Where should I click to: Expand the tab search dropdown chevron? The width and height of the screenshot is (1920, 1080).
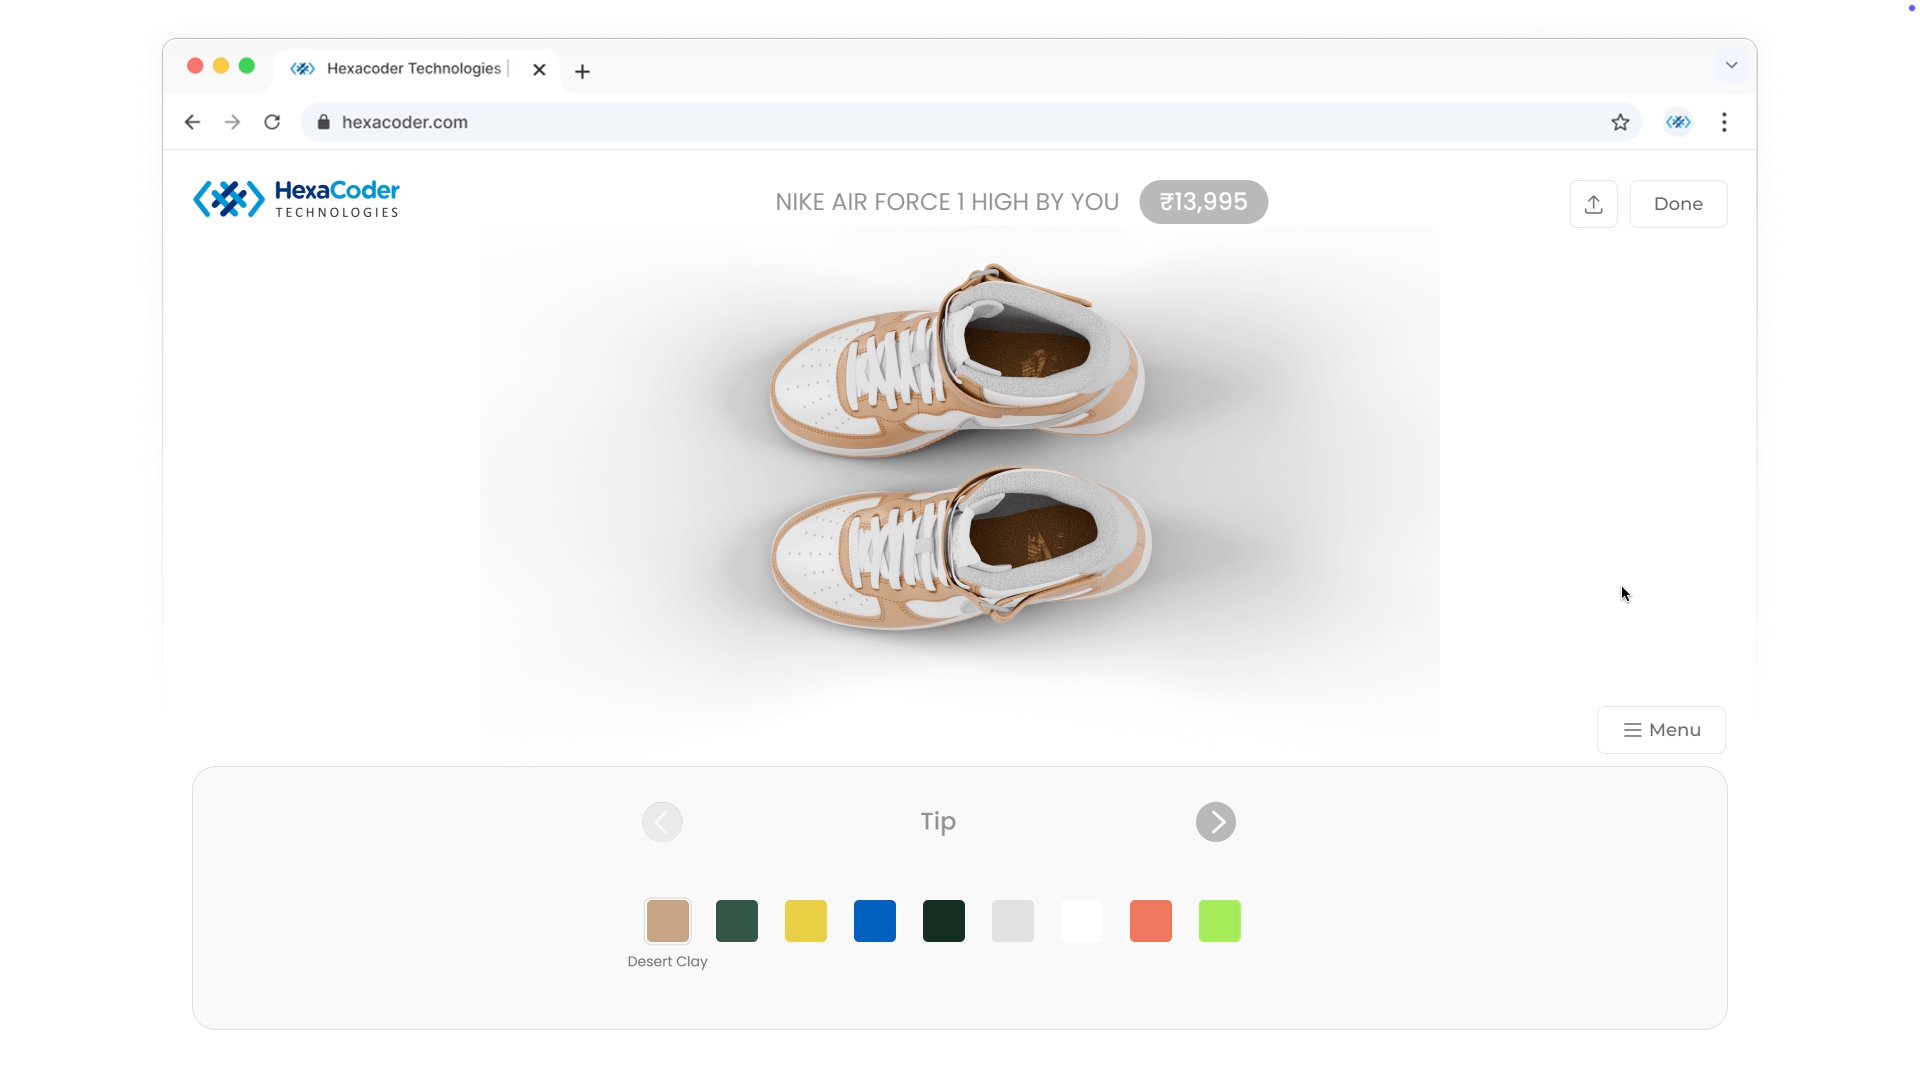1731,65
